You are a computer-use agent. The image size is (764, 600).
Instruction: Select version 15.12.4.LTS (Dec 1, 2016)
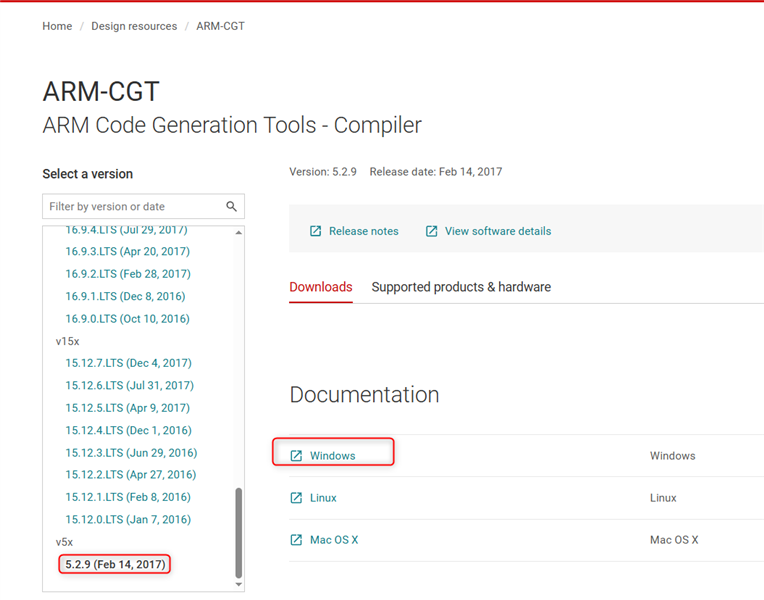coord(129,430)
